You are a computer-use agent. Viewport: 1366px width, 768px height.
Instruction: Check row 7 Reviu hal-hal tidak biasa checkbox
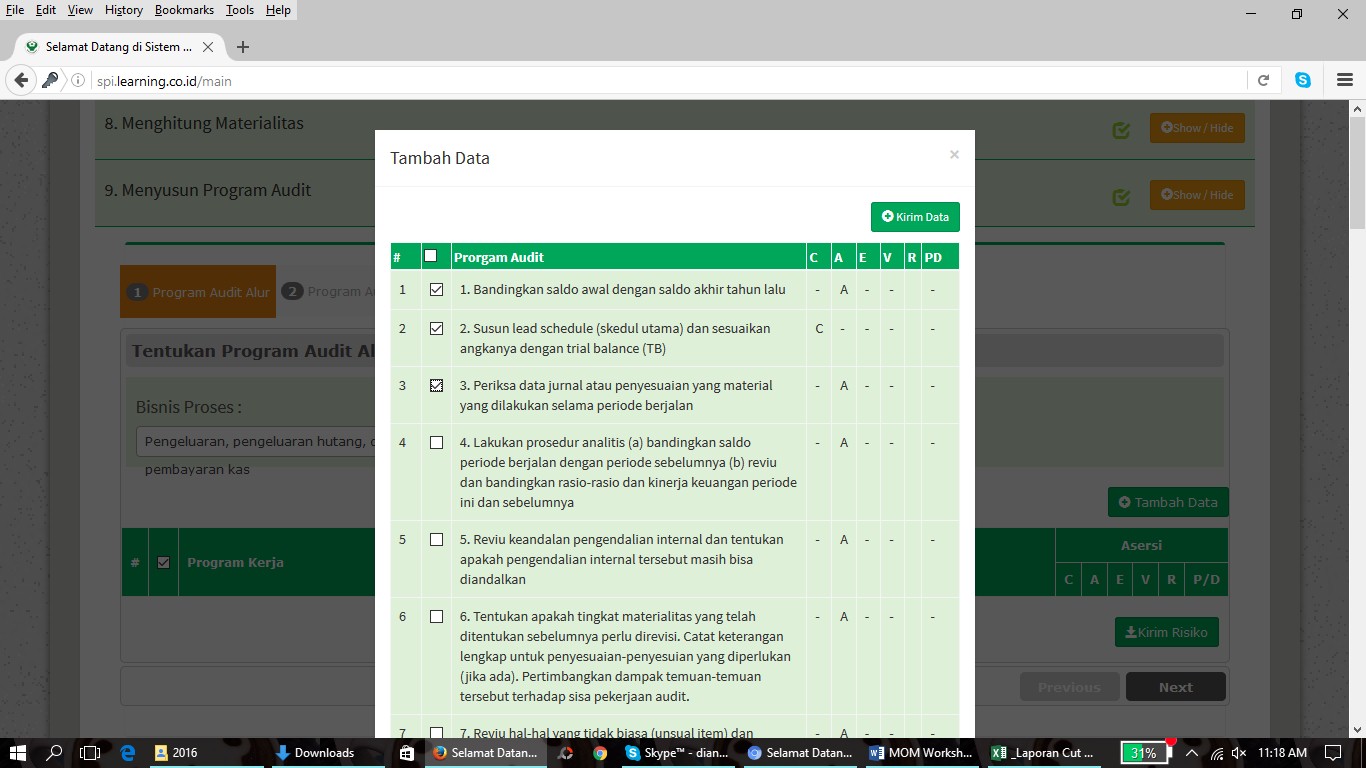tap(436, 733)
